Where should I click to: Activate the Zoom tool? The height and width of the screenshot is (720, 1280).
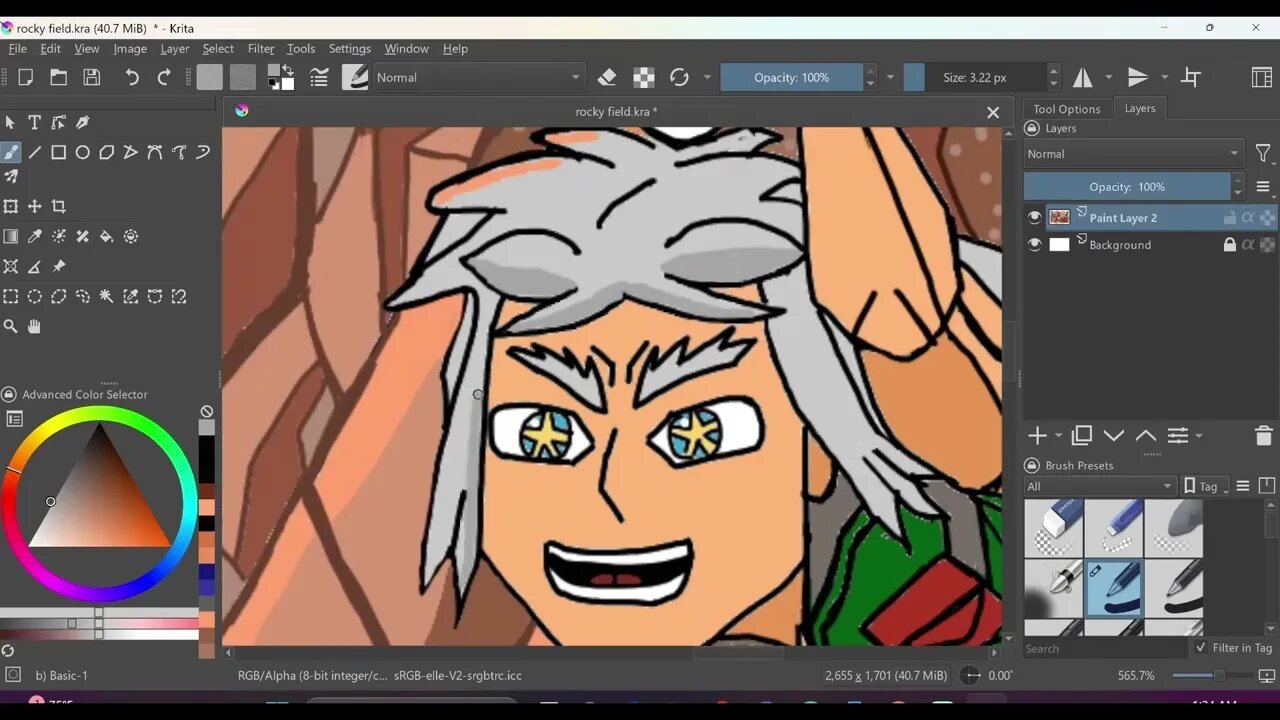coord(11,326)
